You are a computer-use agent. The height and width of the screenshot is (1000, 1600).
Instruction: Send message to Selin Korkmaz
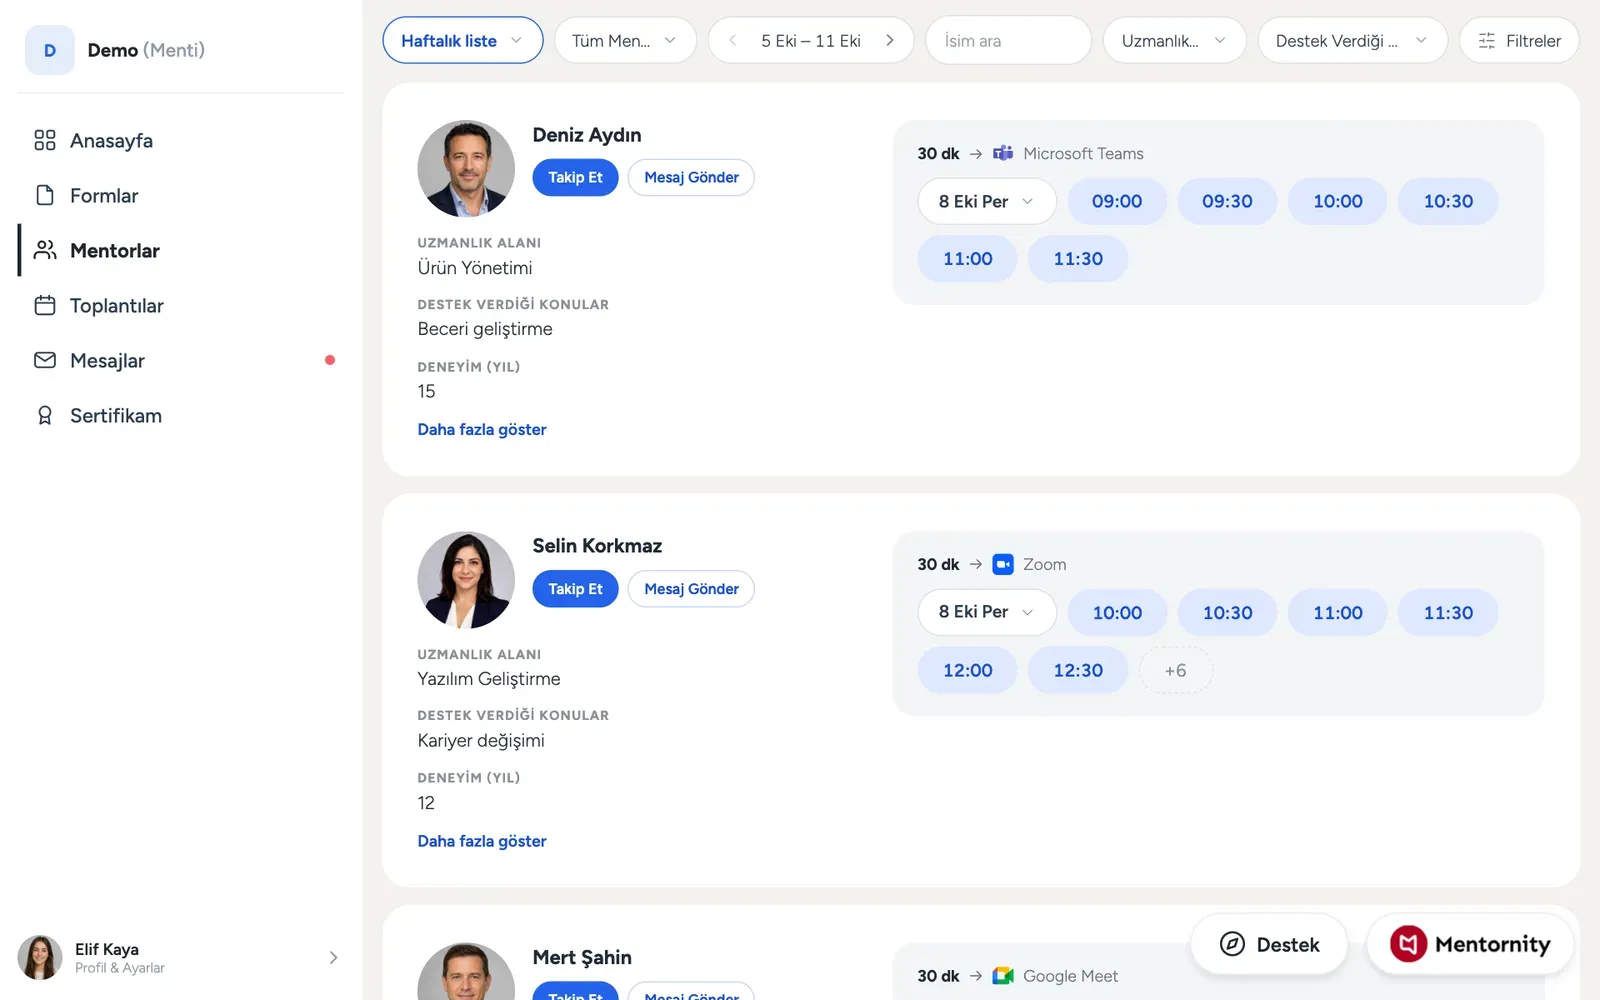(x=691, y=589)
